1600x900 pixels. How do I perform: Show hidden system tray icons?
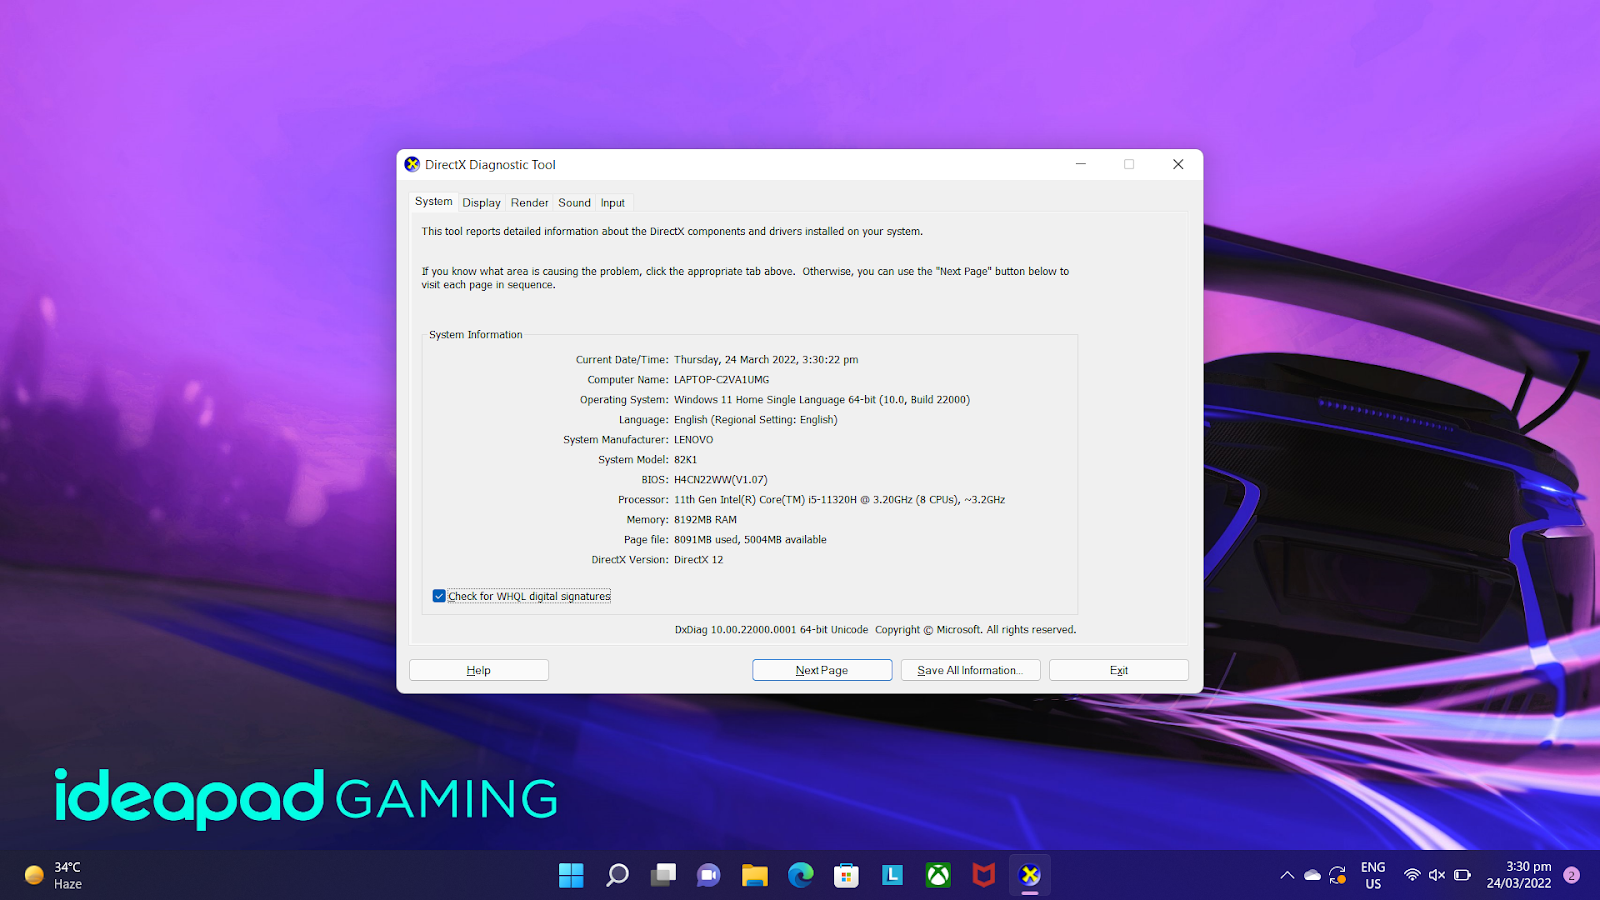click(x=1287, y=875)
